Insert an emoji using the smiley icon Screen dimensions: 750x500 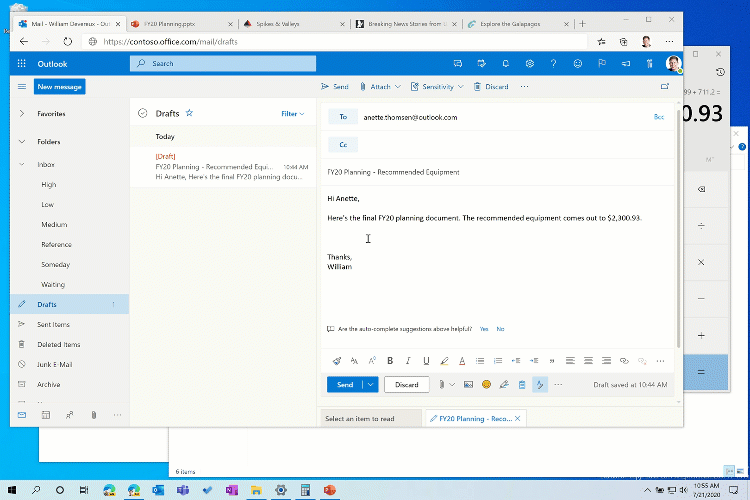[x=486, y=384]
